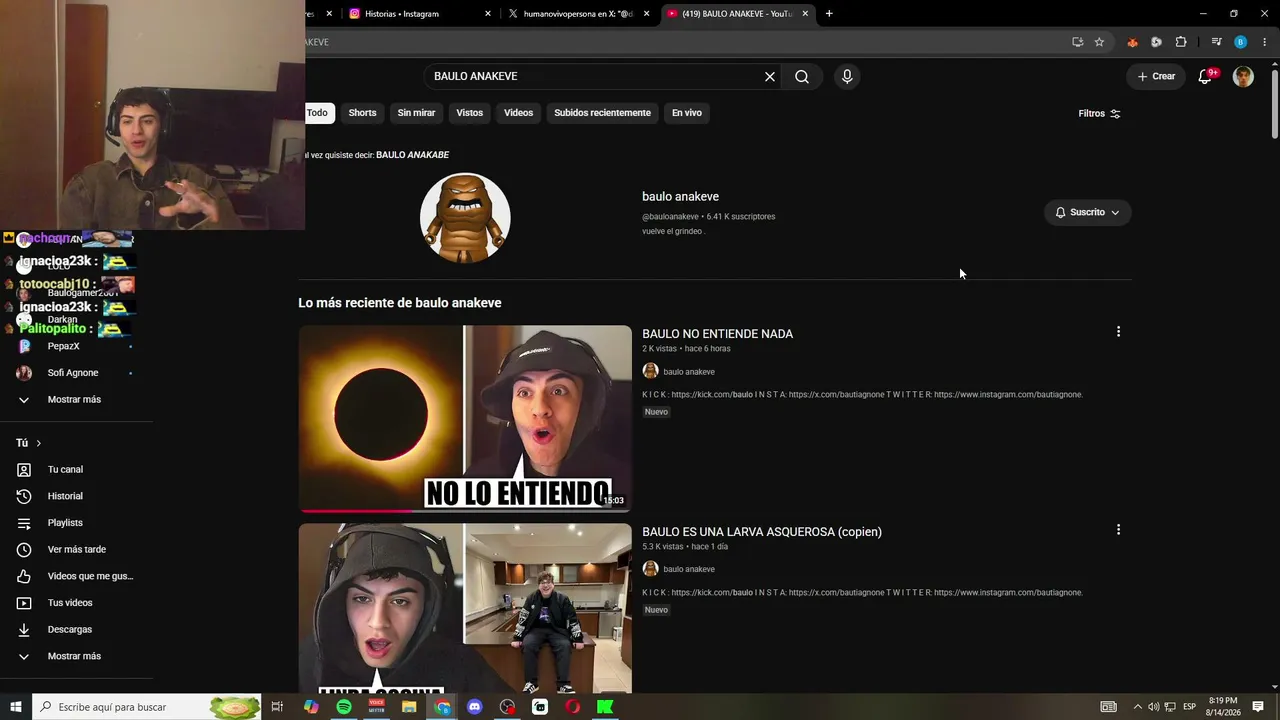Open the Filtros search filters
The width and height of the screenshot is (1280, 720).
(x=1099, y=114)
